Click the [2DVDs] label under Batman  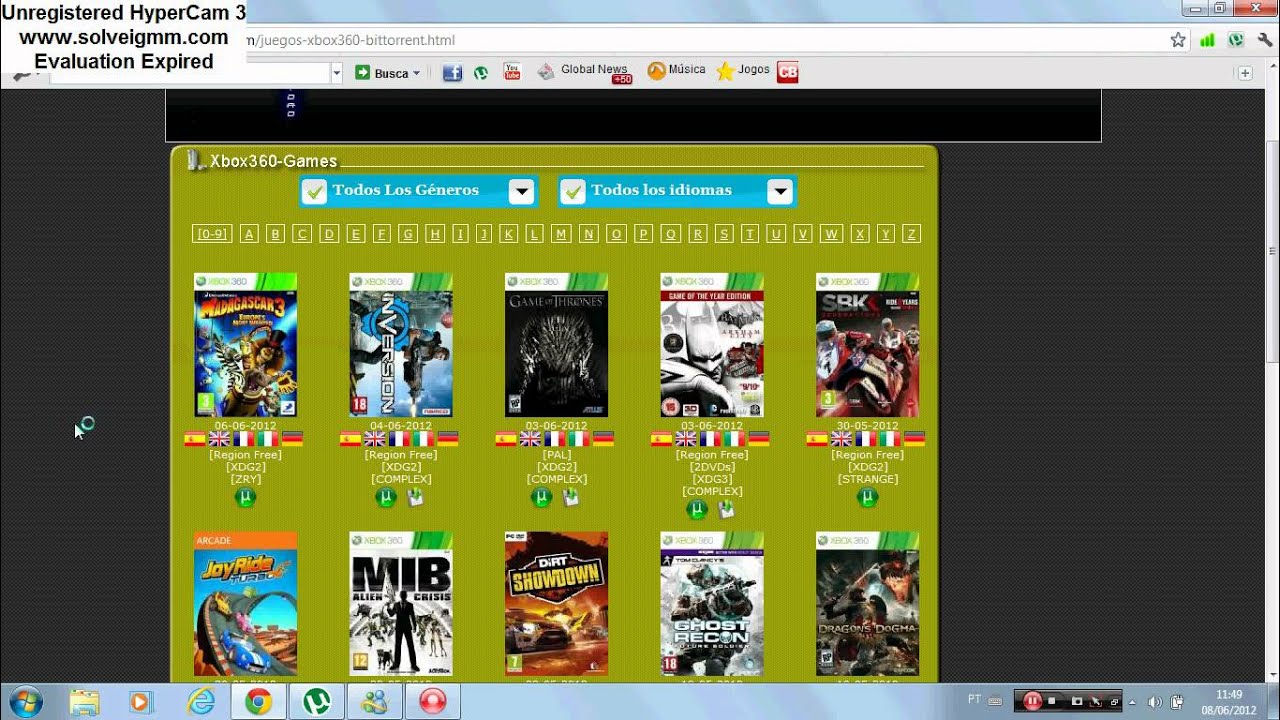[x=712, y=467]
